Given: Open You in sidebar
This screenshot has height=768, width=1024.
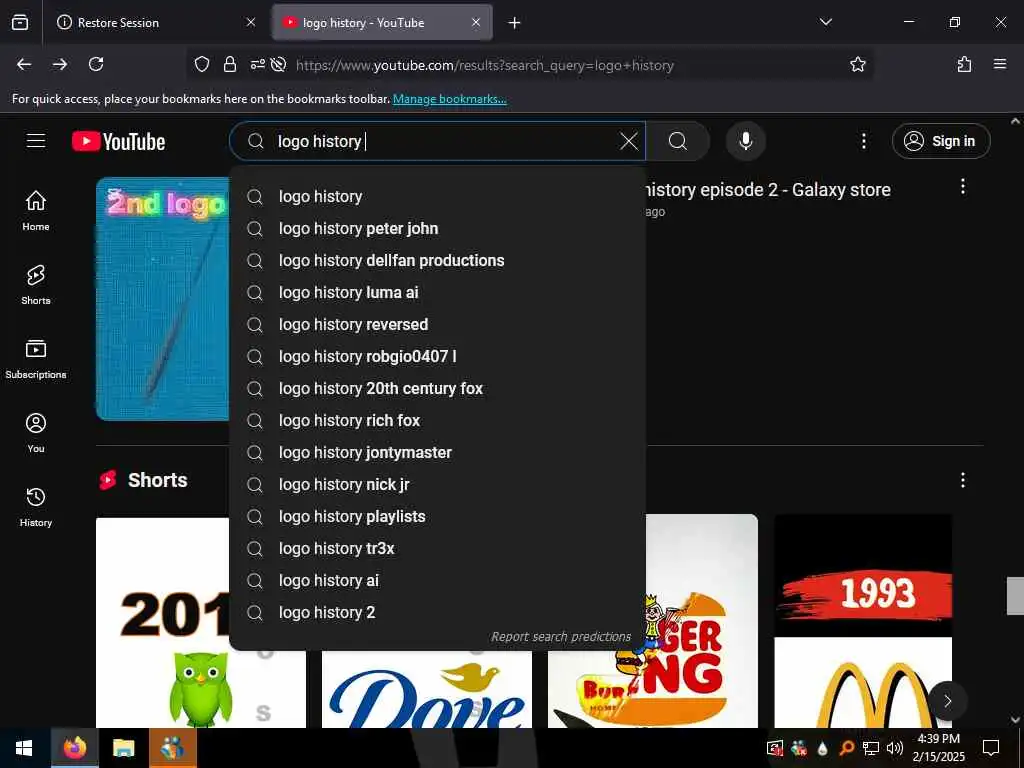Looking at the screenshot, I should pos(36,432).
